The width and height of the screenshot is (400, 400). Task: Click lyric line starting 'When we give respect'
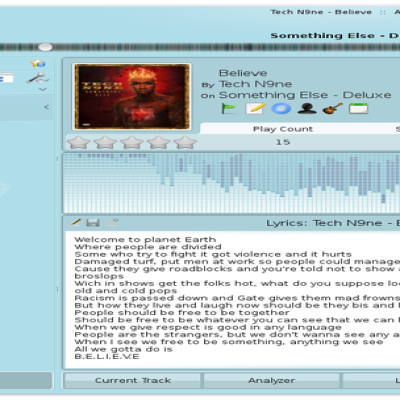click(x=208, y=328)
